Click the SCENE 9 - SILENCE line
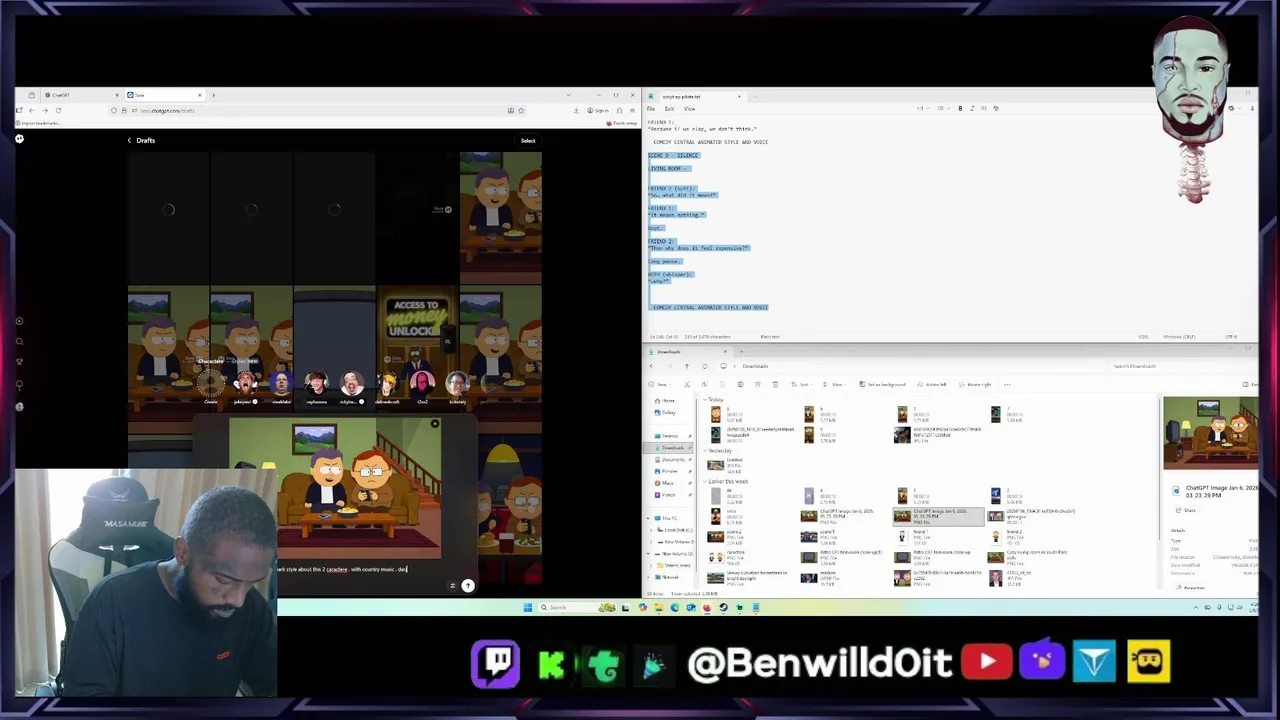The width and height of the screenshot is (1280, 720). (x=673, y=155)
